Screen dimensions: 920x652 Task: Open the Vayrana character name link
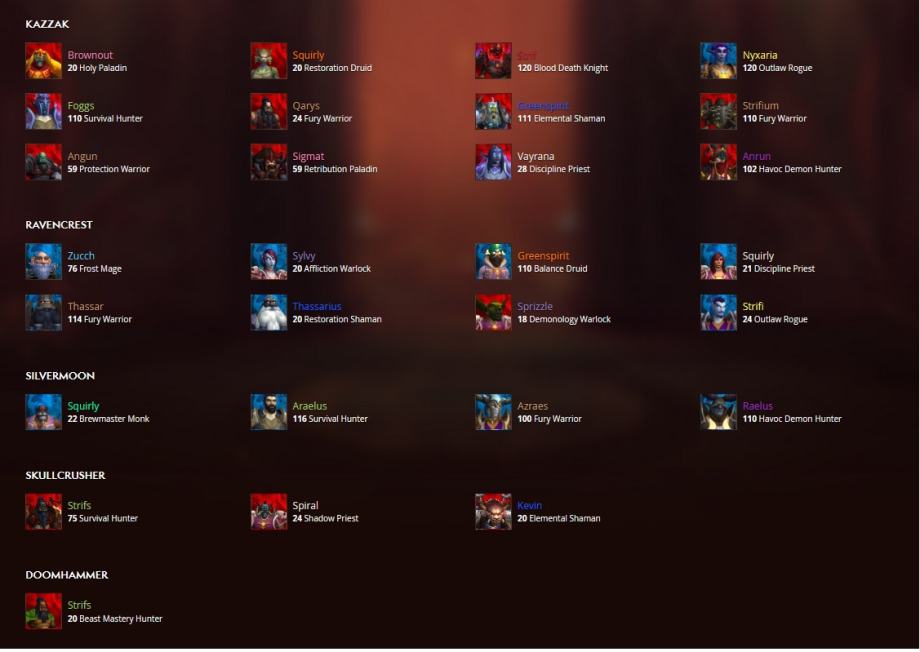tap(536, 156)
